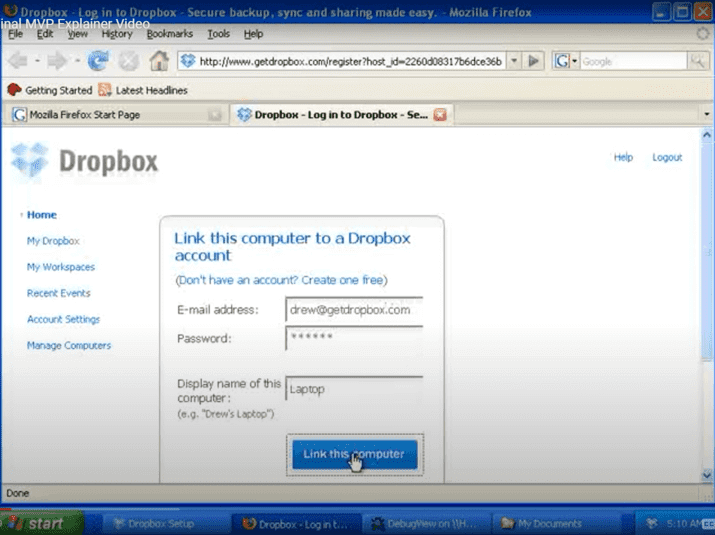Open the Windows Start button

point(42,524)
